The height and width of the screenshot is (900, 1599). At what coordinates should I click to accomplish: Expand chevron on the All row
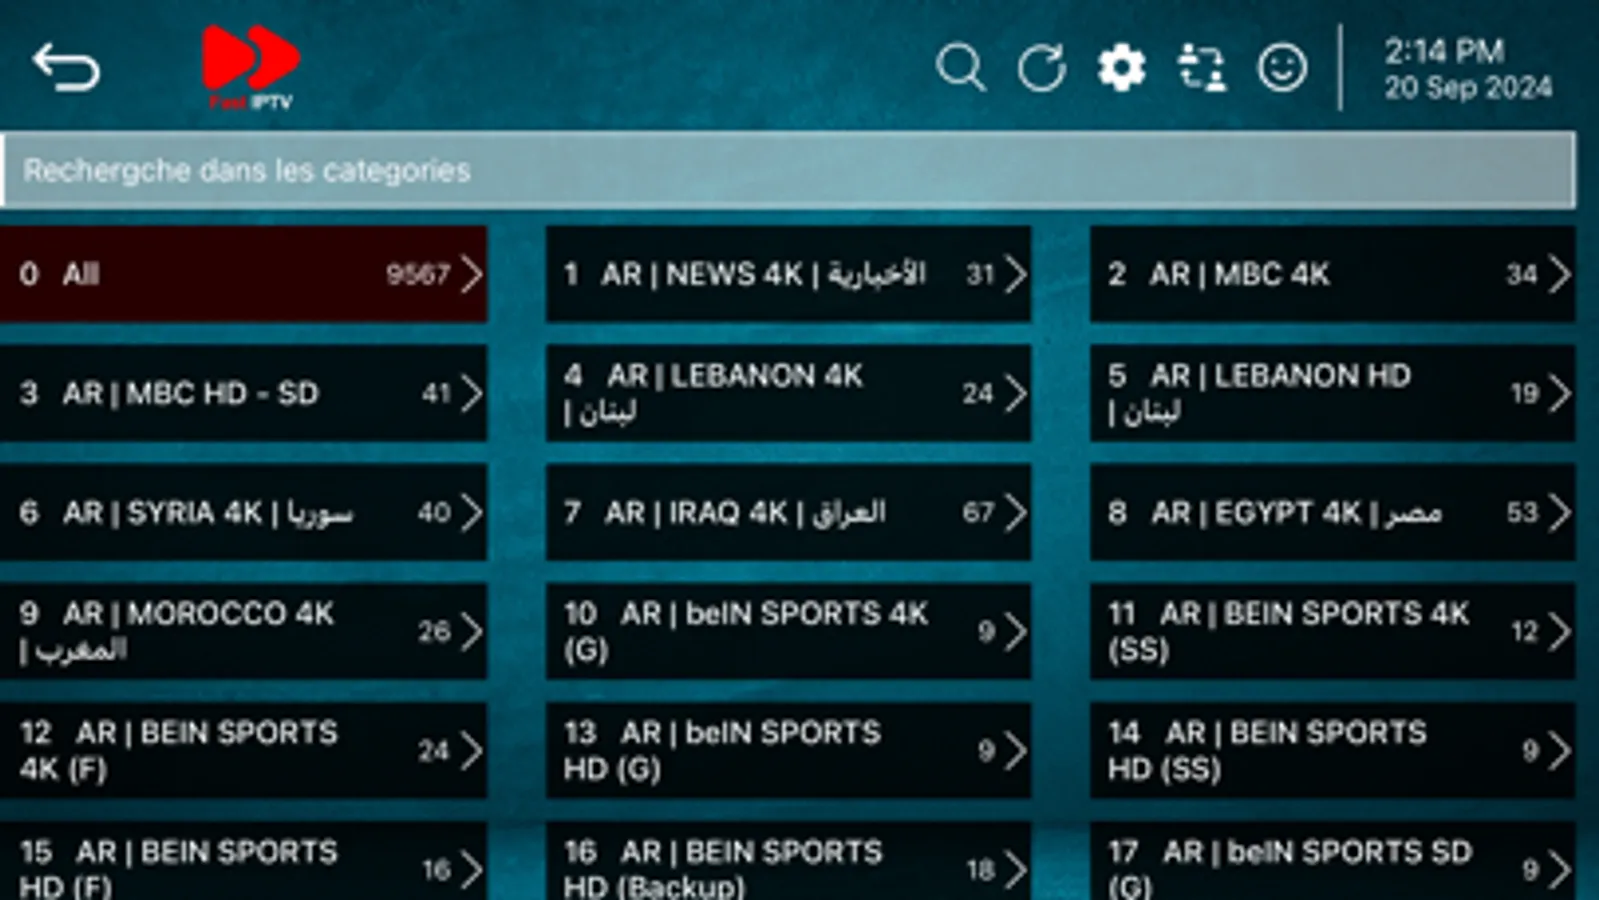tap(472, 274)
